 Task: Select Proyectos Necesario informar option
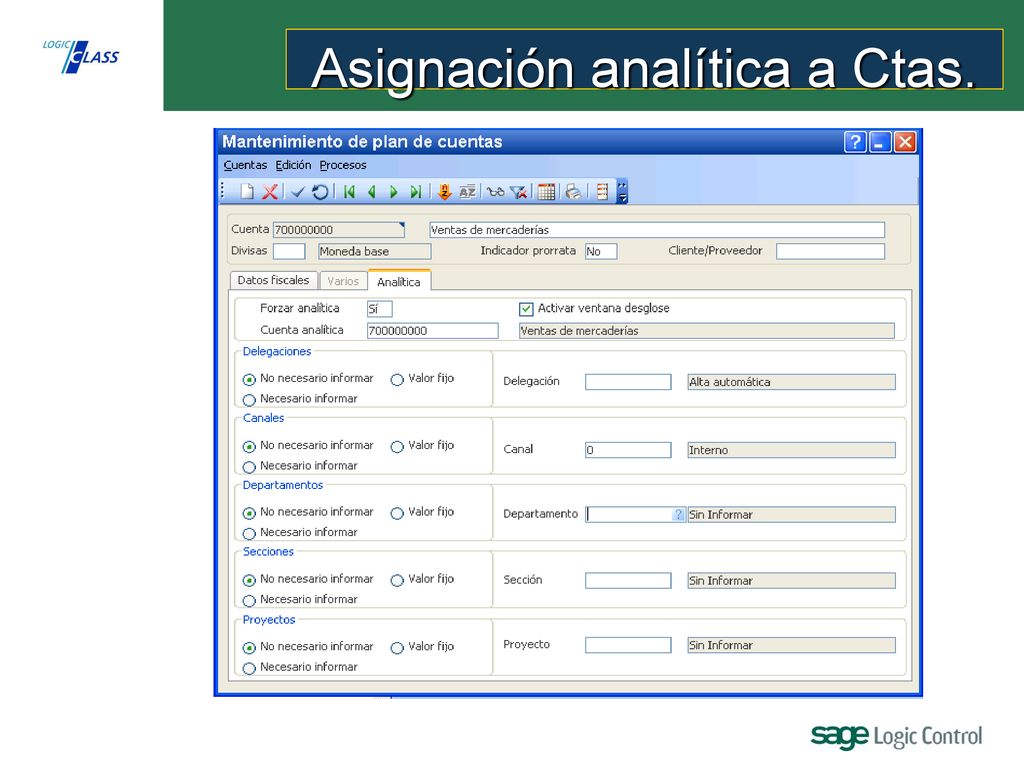click(249, 668)
